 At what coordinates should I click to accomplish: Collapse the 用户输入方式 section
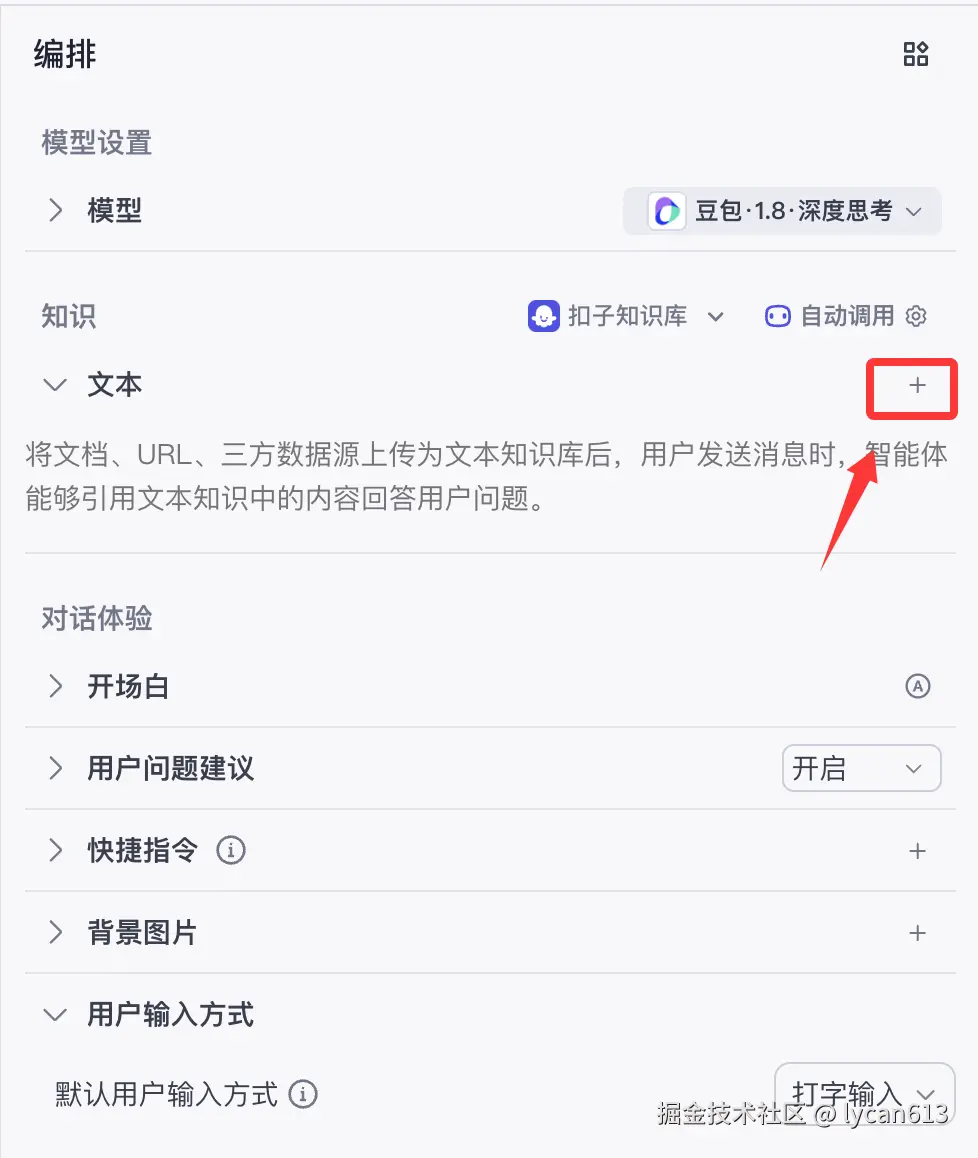point(55,1015)
